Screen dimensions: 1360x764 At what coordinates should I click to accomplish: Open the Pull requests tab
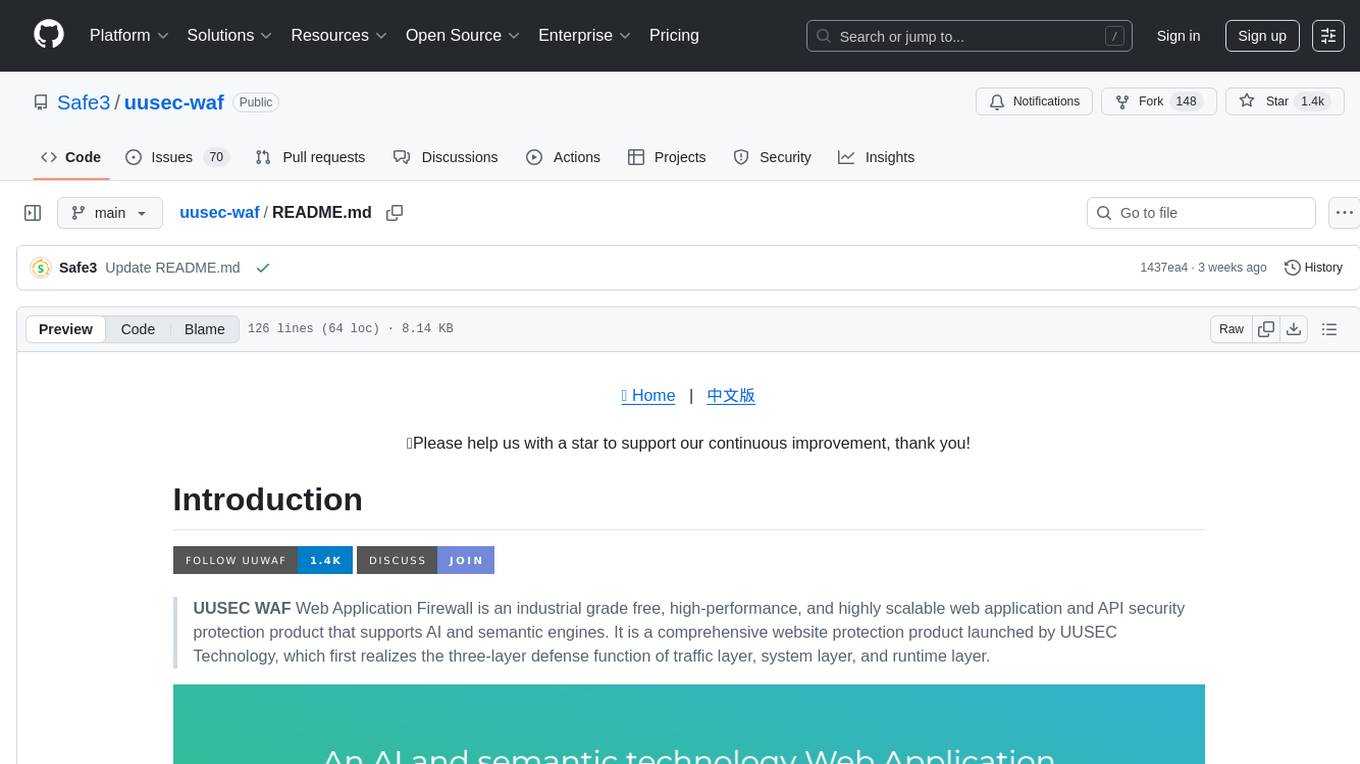[310, 157]
